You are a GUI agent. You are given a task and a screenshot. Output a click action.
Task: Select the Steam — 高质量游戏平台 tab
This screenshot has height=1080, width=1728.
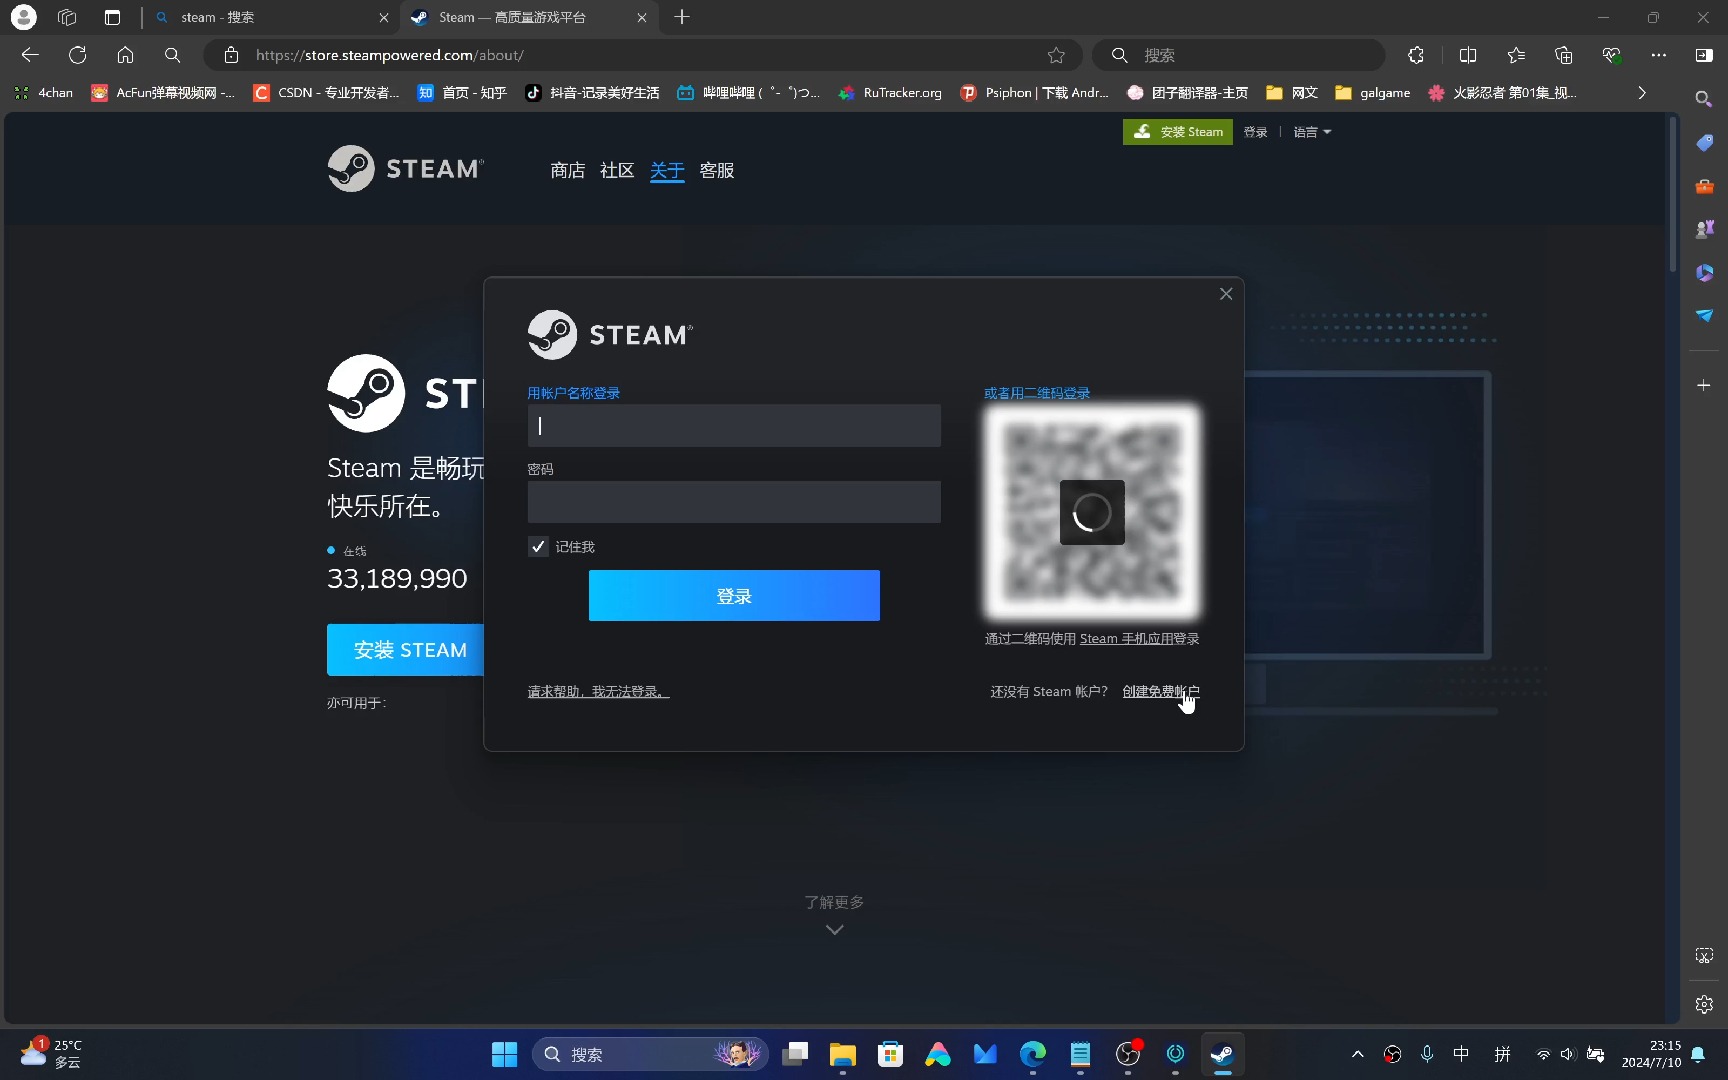point(527,17)
